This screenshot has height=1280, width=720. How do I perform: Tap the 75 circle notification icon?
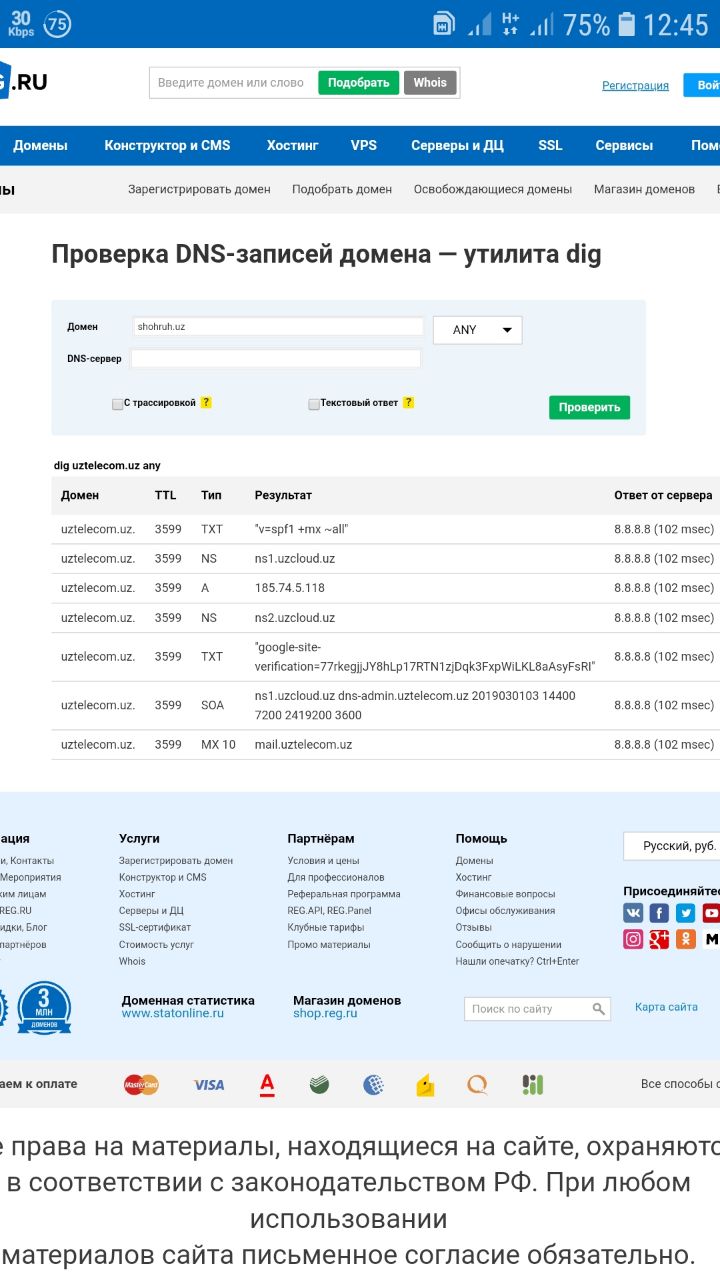pos(58,24)
